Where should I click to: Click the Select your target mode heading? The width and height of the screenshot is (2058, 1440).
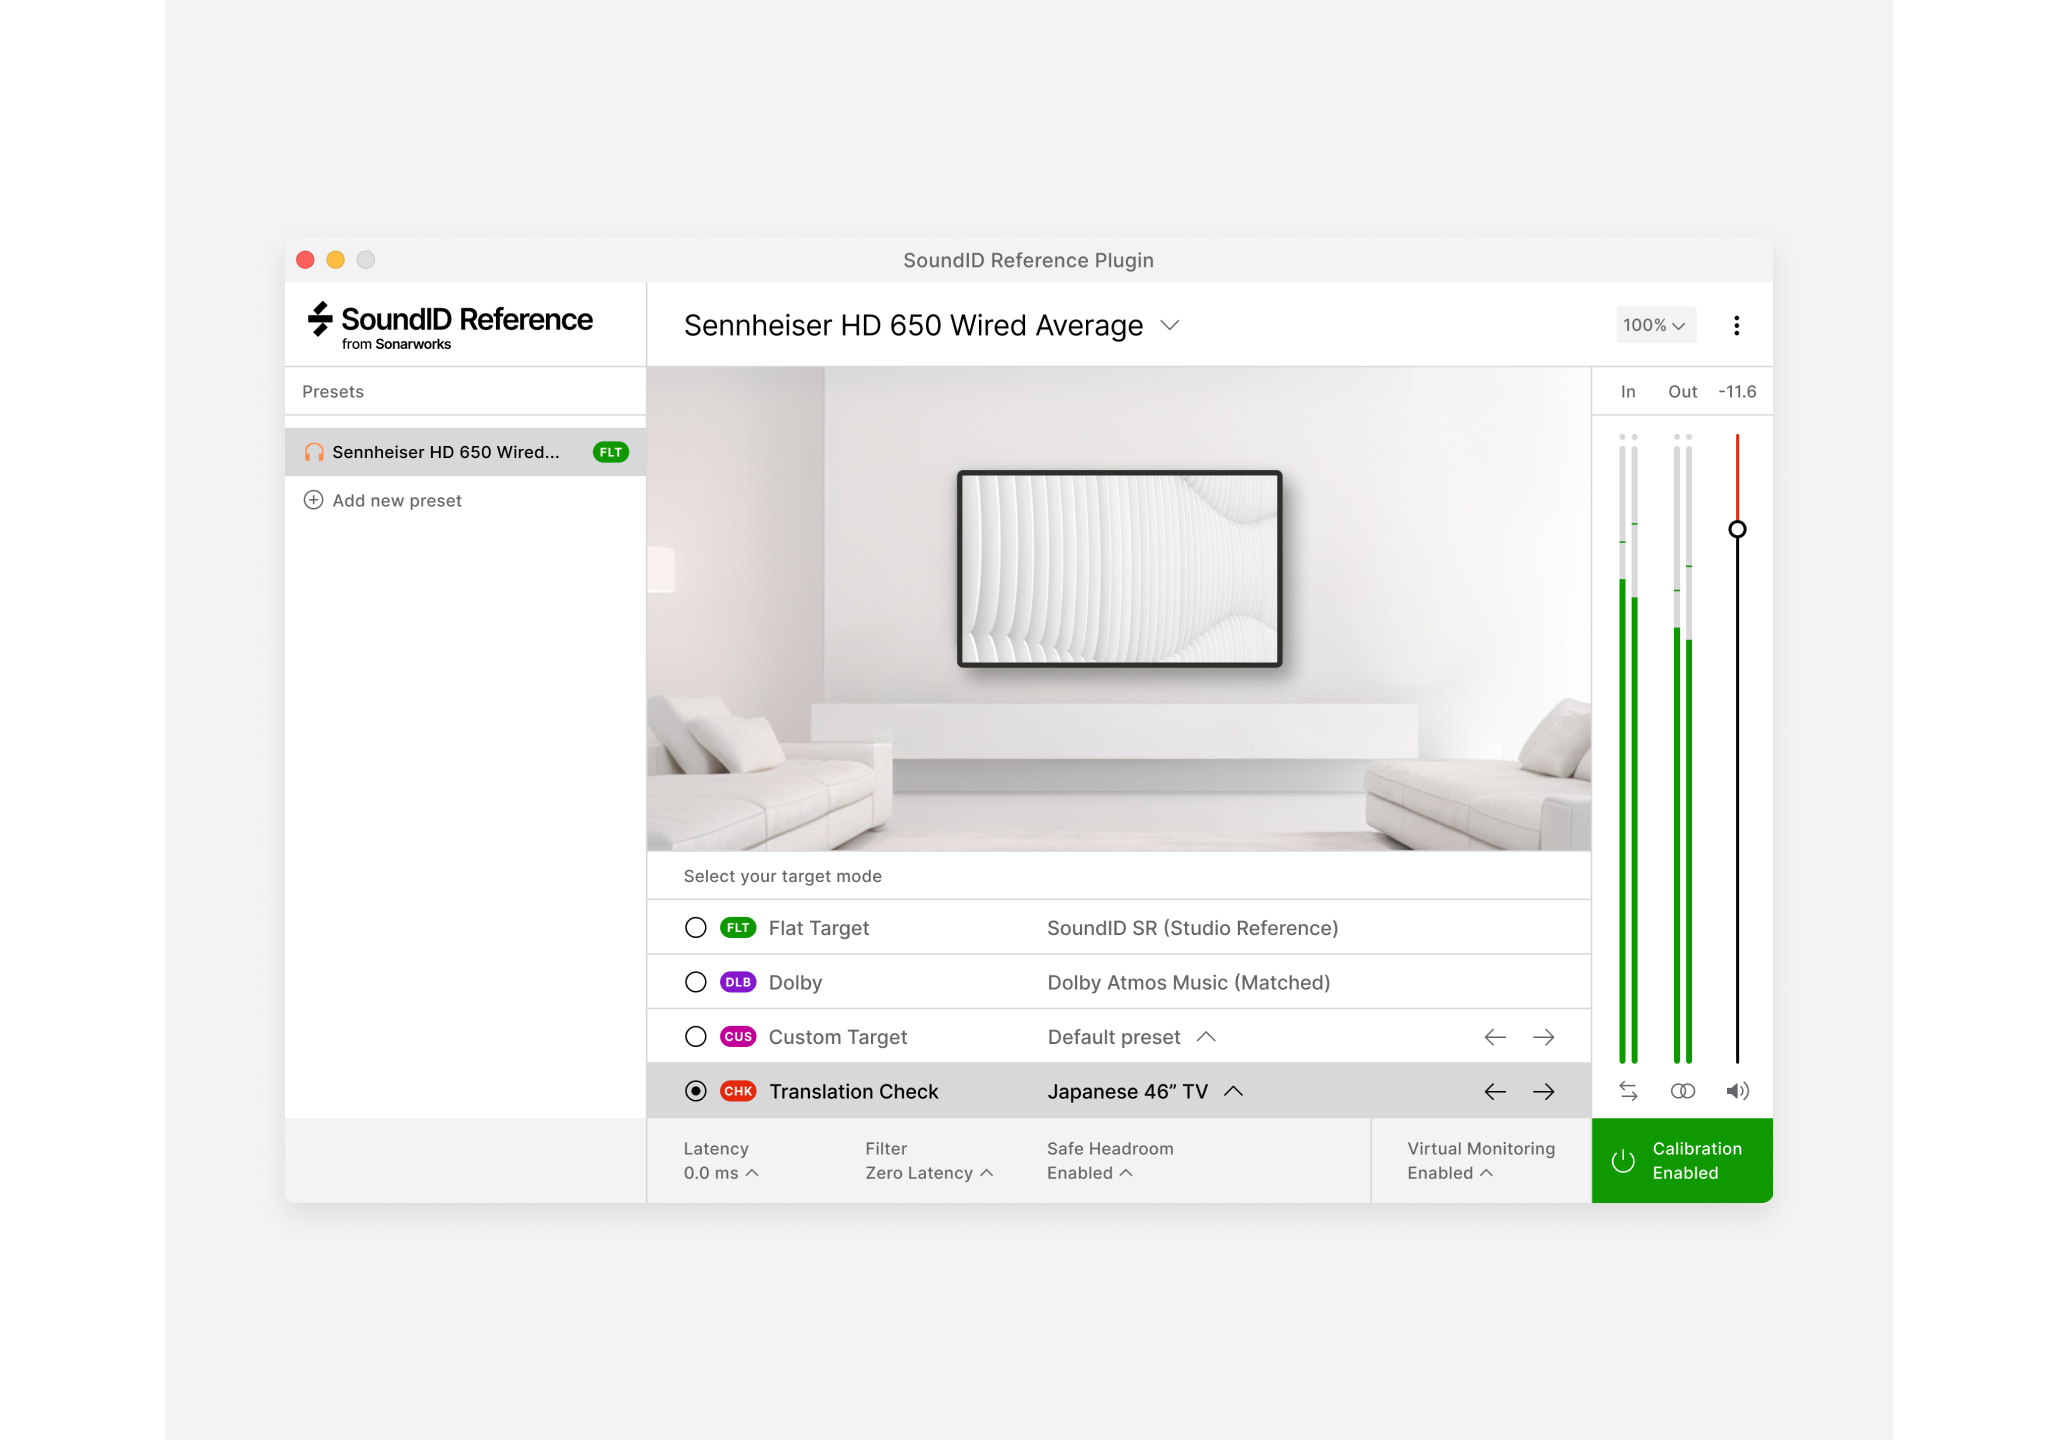pos(782,876)
